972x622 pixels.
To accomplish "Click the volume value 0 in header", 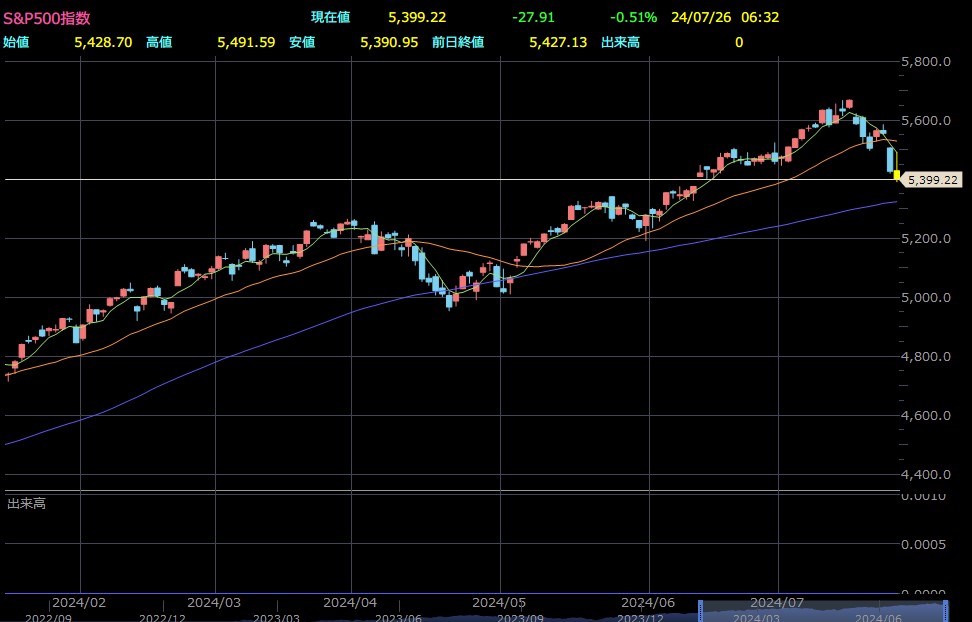I will pos(739,42).
